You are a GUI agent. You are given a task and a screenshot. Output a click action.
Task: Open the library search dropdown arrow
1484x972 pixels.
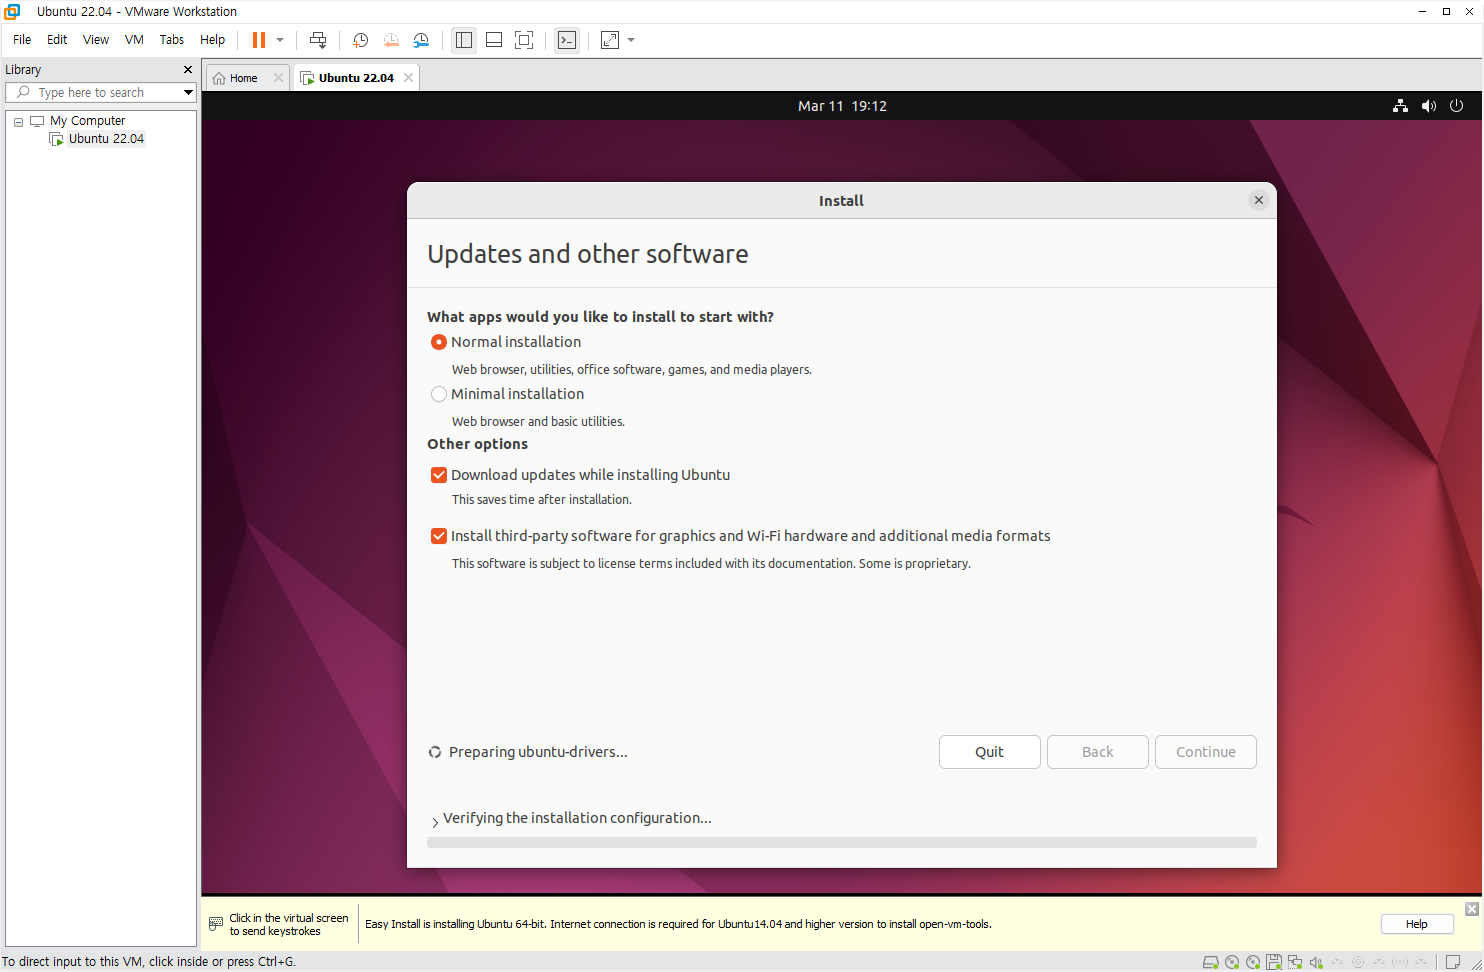188,92
